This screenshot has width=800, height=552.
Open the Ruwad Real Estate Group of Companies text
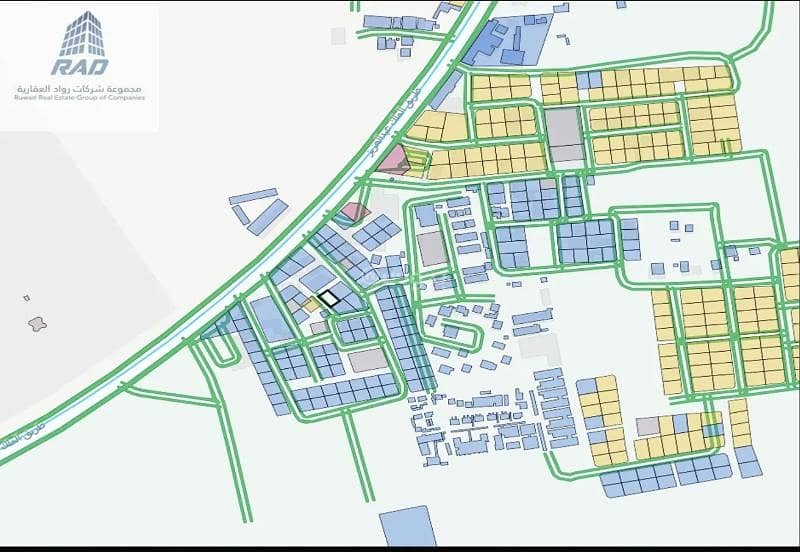click(79, 97)
